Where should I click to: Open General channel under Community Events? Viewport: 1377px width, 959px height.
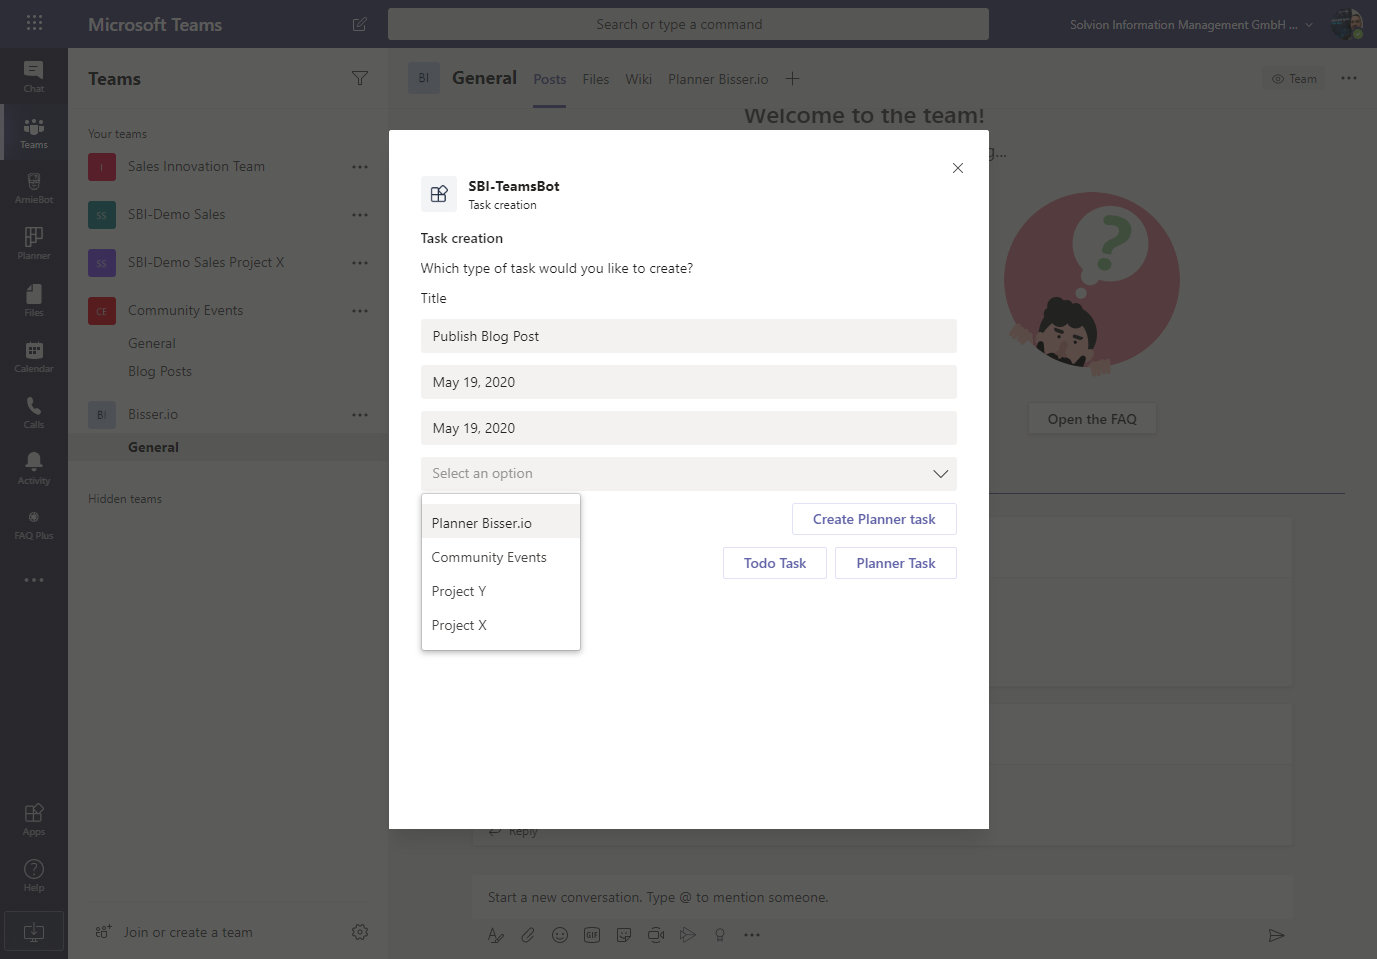(x=152, y=343)
